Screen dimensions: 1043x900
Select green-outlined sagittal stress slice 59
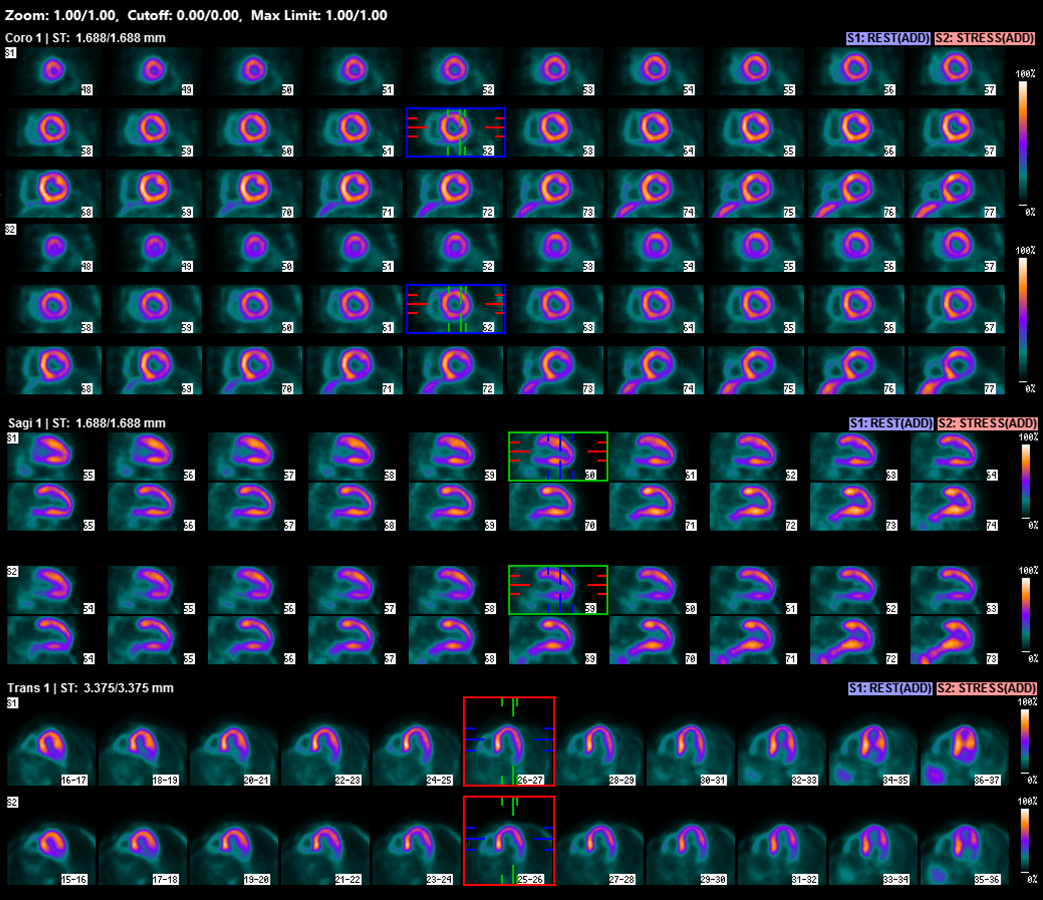tap(558, 589)
